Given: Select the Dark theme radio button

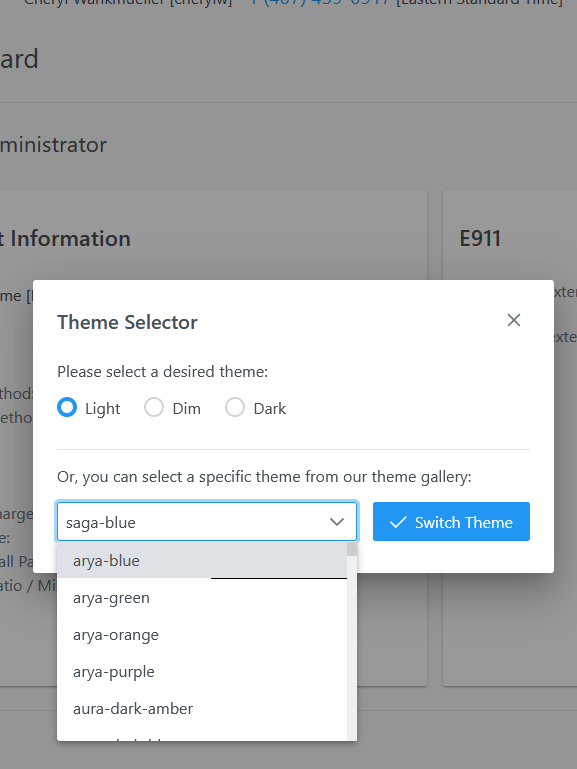Looking at the screenshot, I should (x=235, y=407).
